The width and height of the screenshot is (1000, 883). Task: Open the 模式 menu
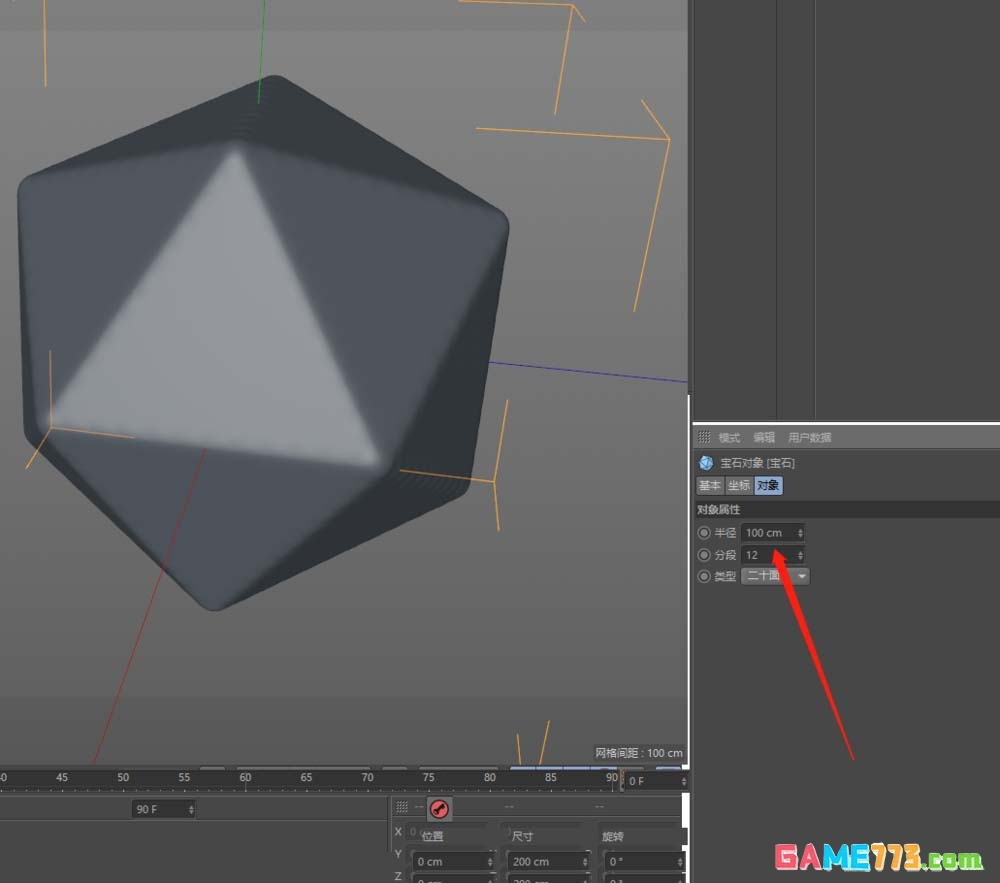(x=729, y=438)
